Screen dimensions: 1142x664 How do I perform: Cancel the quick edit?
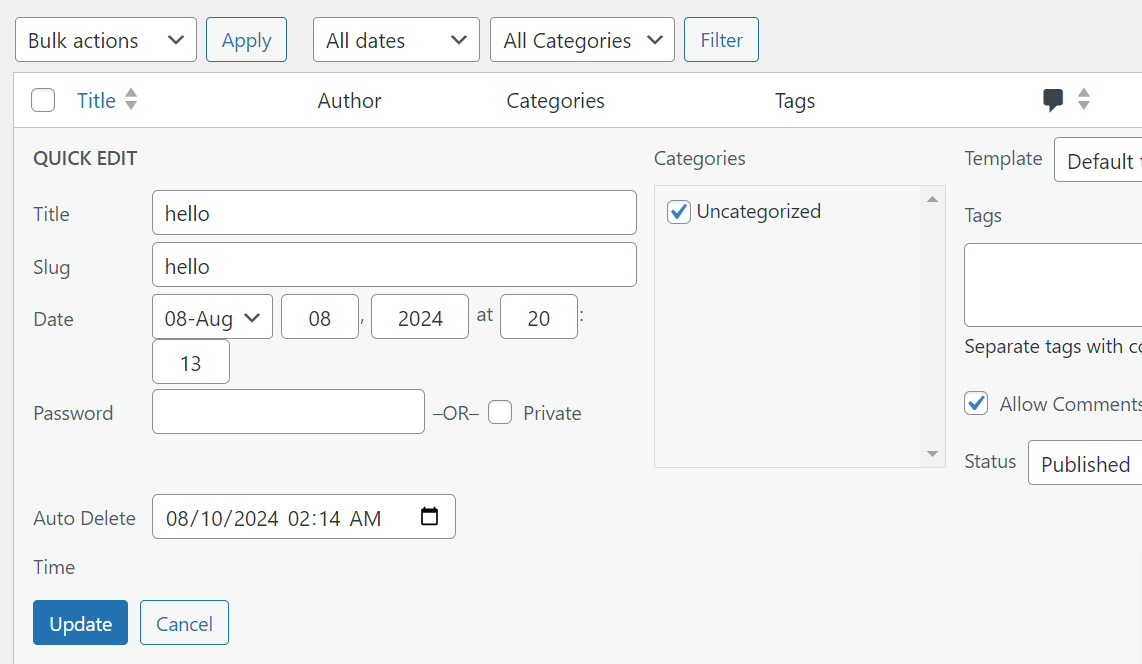pyautogui.click(x=184, y=623)
